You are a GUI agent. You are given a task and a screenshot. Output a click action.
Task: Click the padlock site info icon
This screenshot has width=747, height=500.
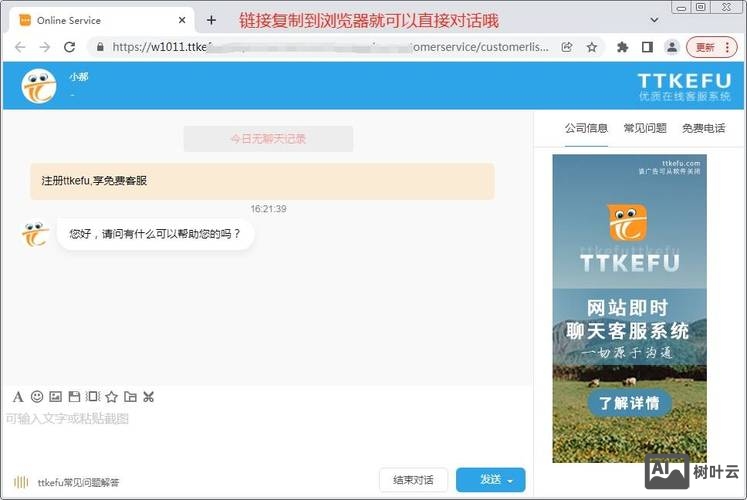(100, 47)
